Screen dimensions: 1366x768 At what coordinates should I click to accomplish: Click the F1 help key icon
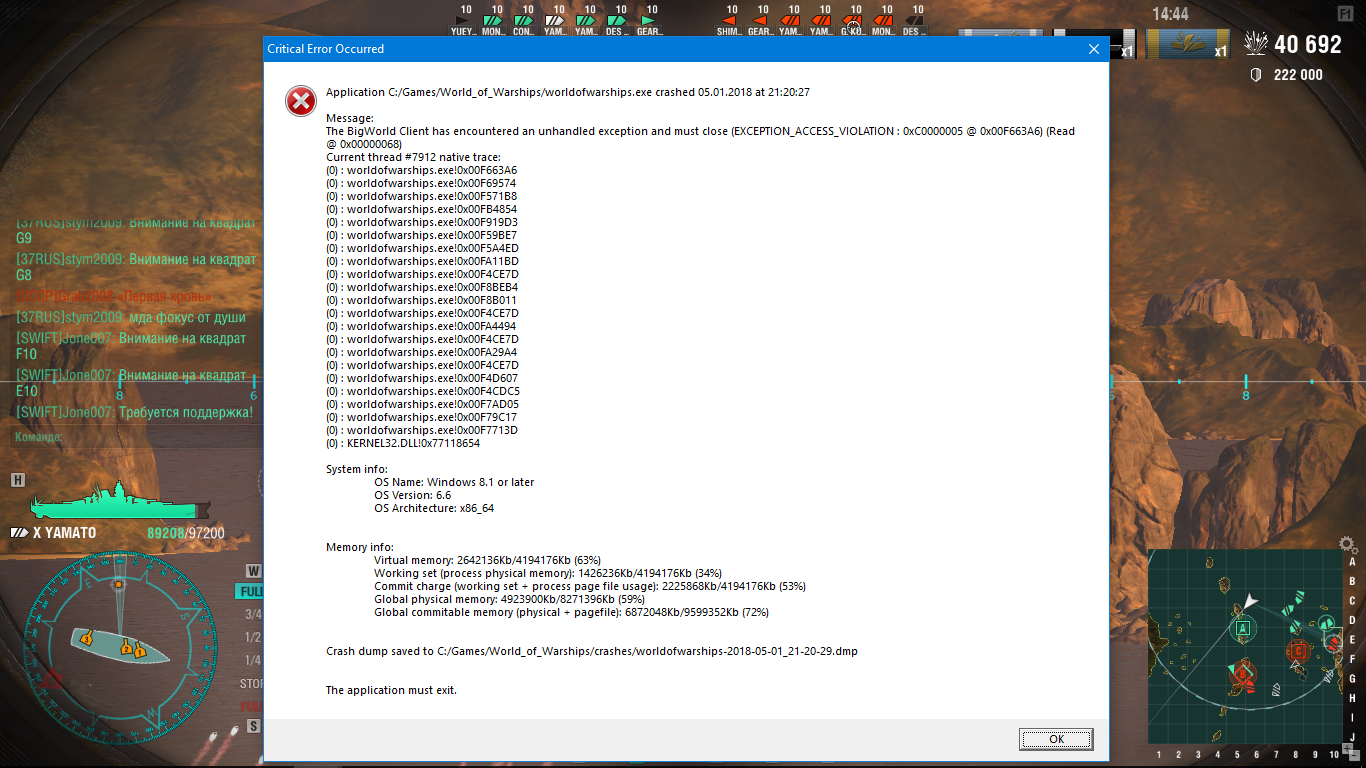[x=1346, y=14]
